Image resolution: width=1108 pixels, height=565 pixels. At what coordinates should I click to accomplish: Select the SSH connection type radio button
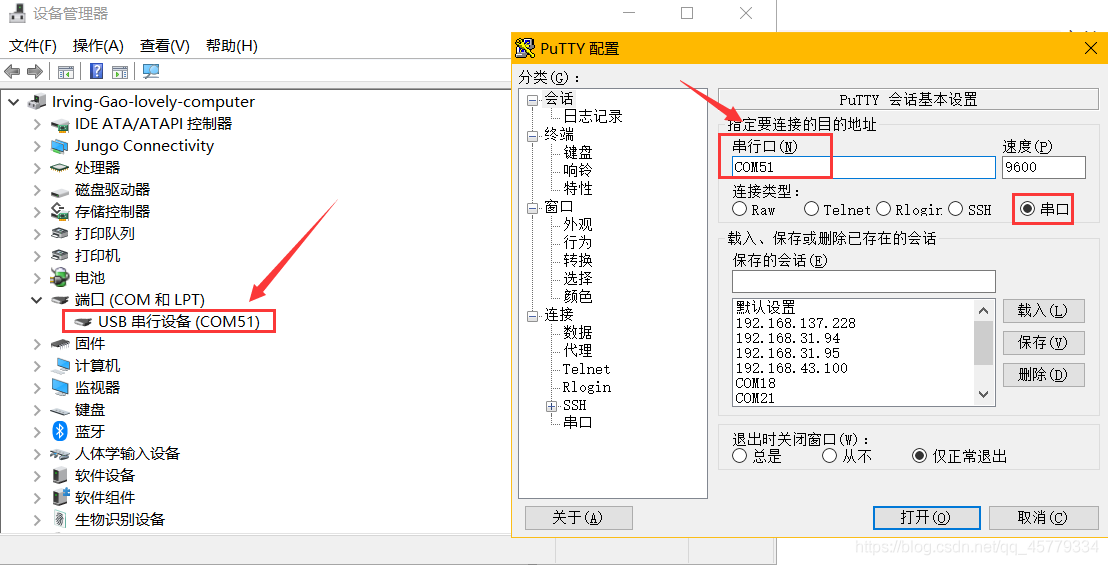point(956,209)
